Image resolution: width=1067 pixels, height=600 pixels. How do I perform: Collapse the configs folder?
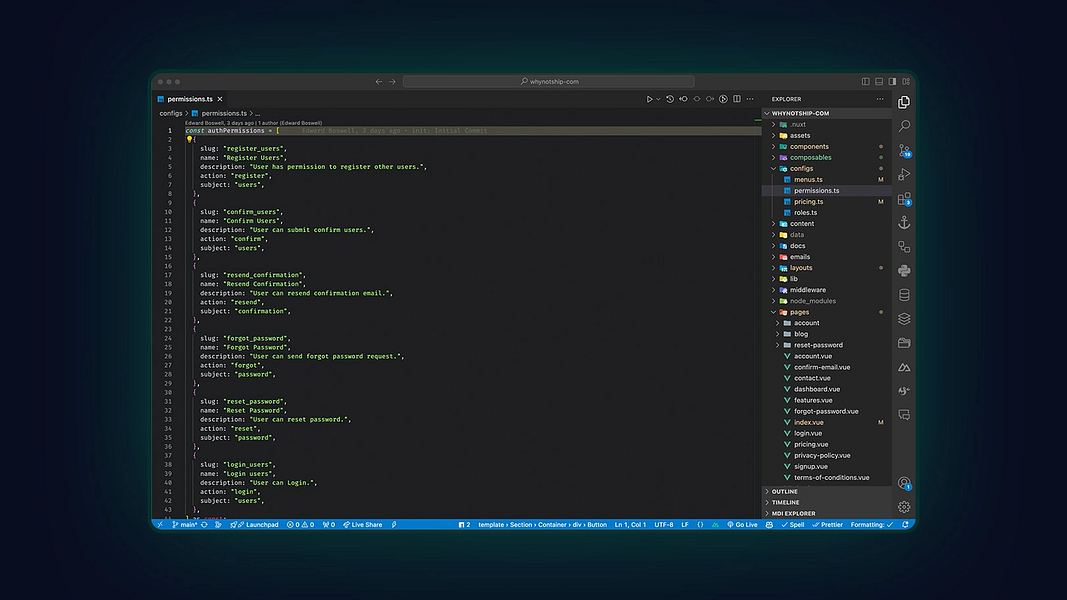[800, 169]
